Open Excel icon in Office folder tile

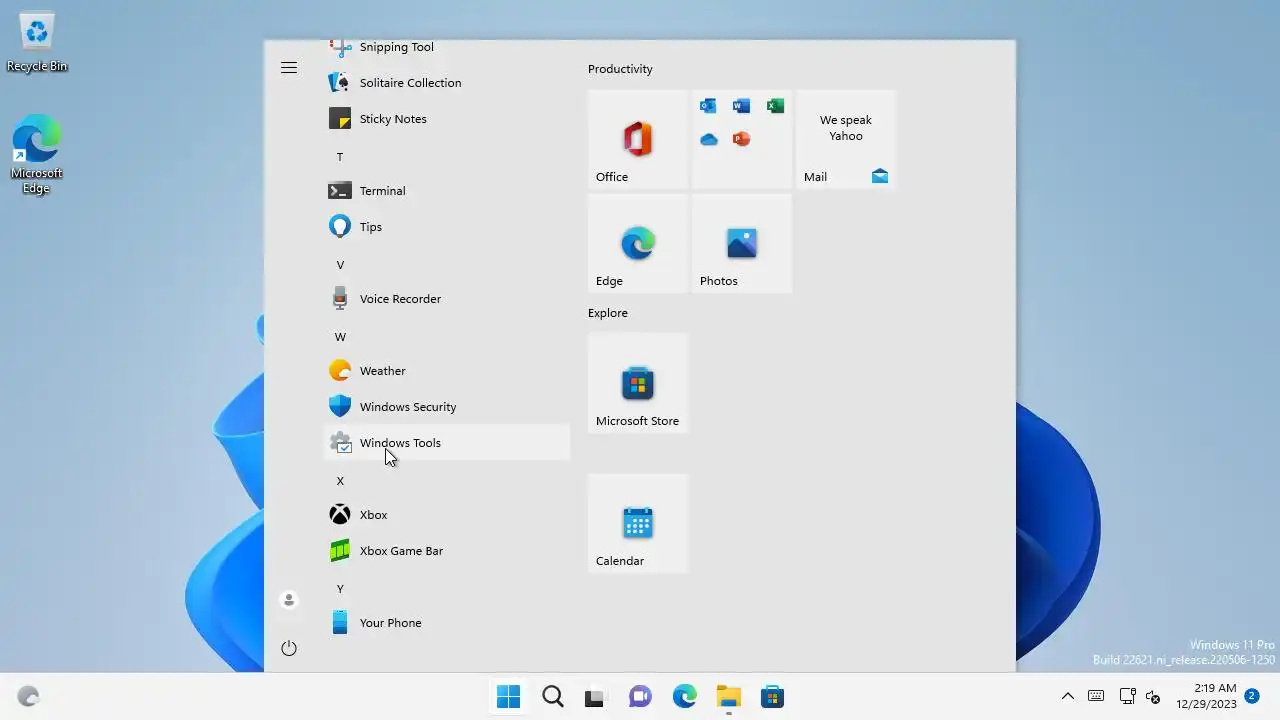coord(775,106)
